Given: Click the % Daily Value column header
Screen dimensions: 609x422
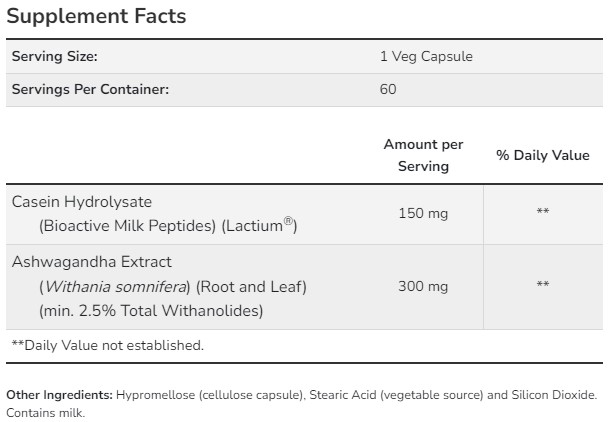Looking at the screenshot, I should click(x=543, y=156).
